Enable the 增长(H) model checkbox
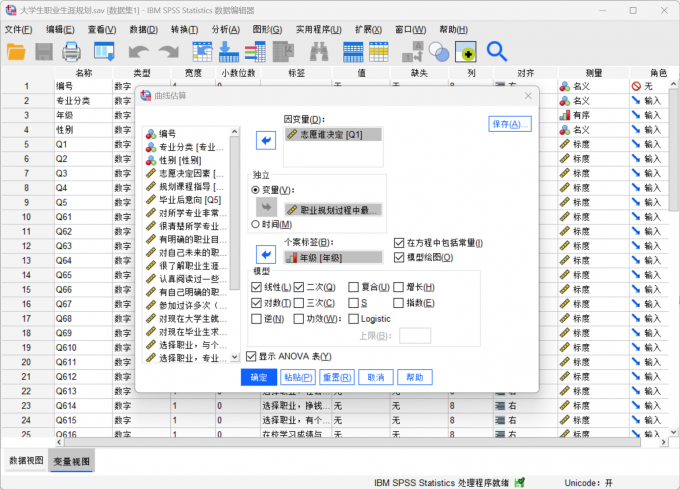 [398, 287]
